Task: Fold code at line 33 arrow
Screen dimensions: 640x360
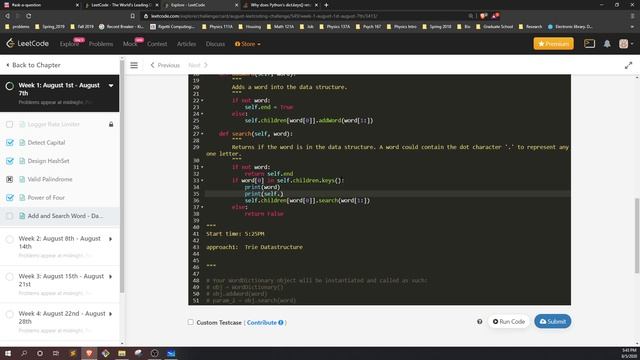Action: [202, 180]
